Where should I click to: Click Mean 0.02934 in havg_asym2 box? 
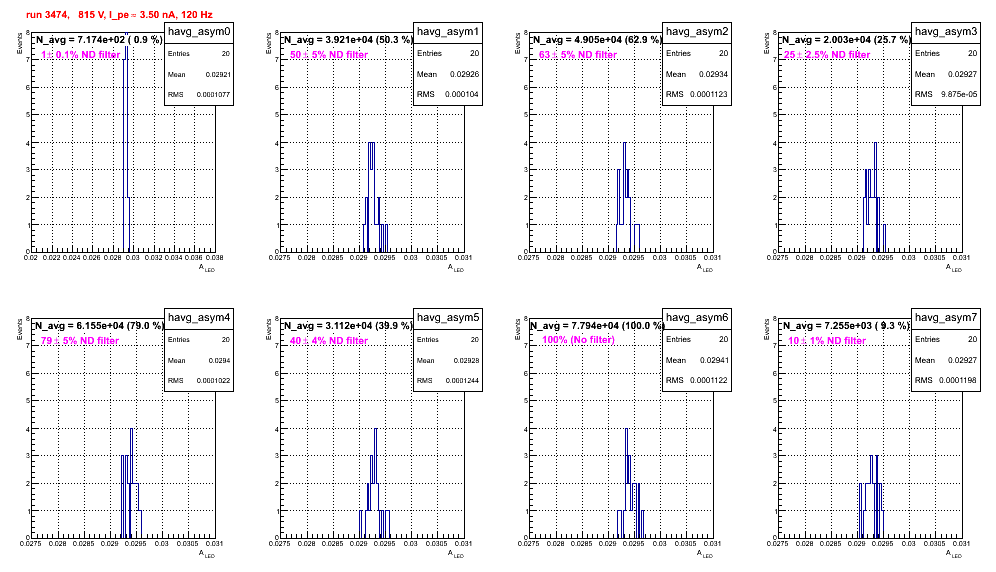[697, 74]
